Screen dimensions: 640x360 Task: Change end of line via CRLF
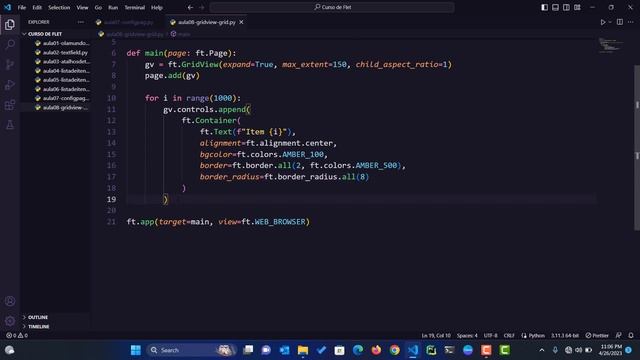tap(509, 336)
